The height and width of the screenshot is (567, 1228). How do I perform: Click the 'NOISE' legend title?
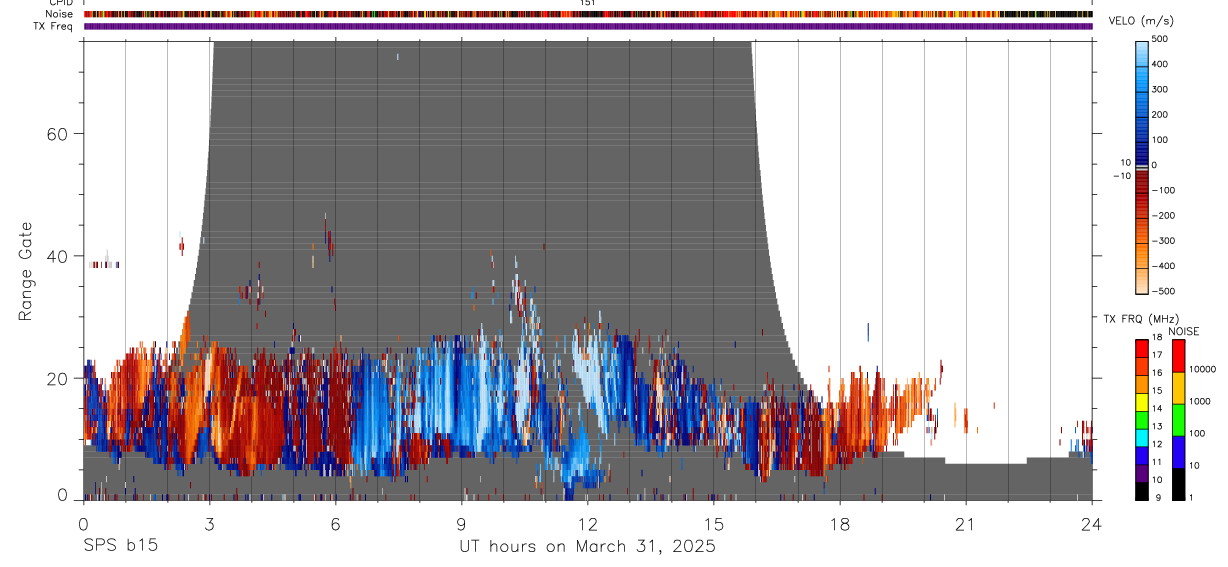pos(1184,331)
